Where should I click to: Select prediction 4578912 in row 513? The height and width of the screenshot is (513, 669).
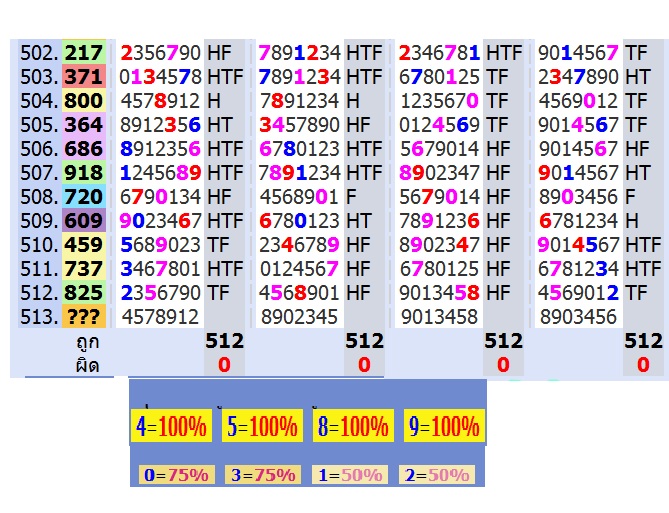click(160, 317)
